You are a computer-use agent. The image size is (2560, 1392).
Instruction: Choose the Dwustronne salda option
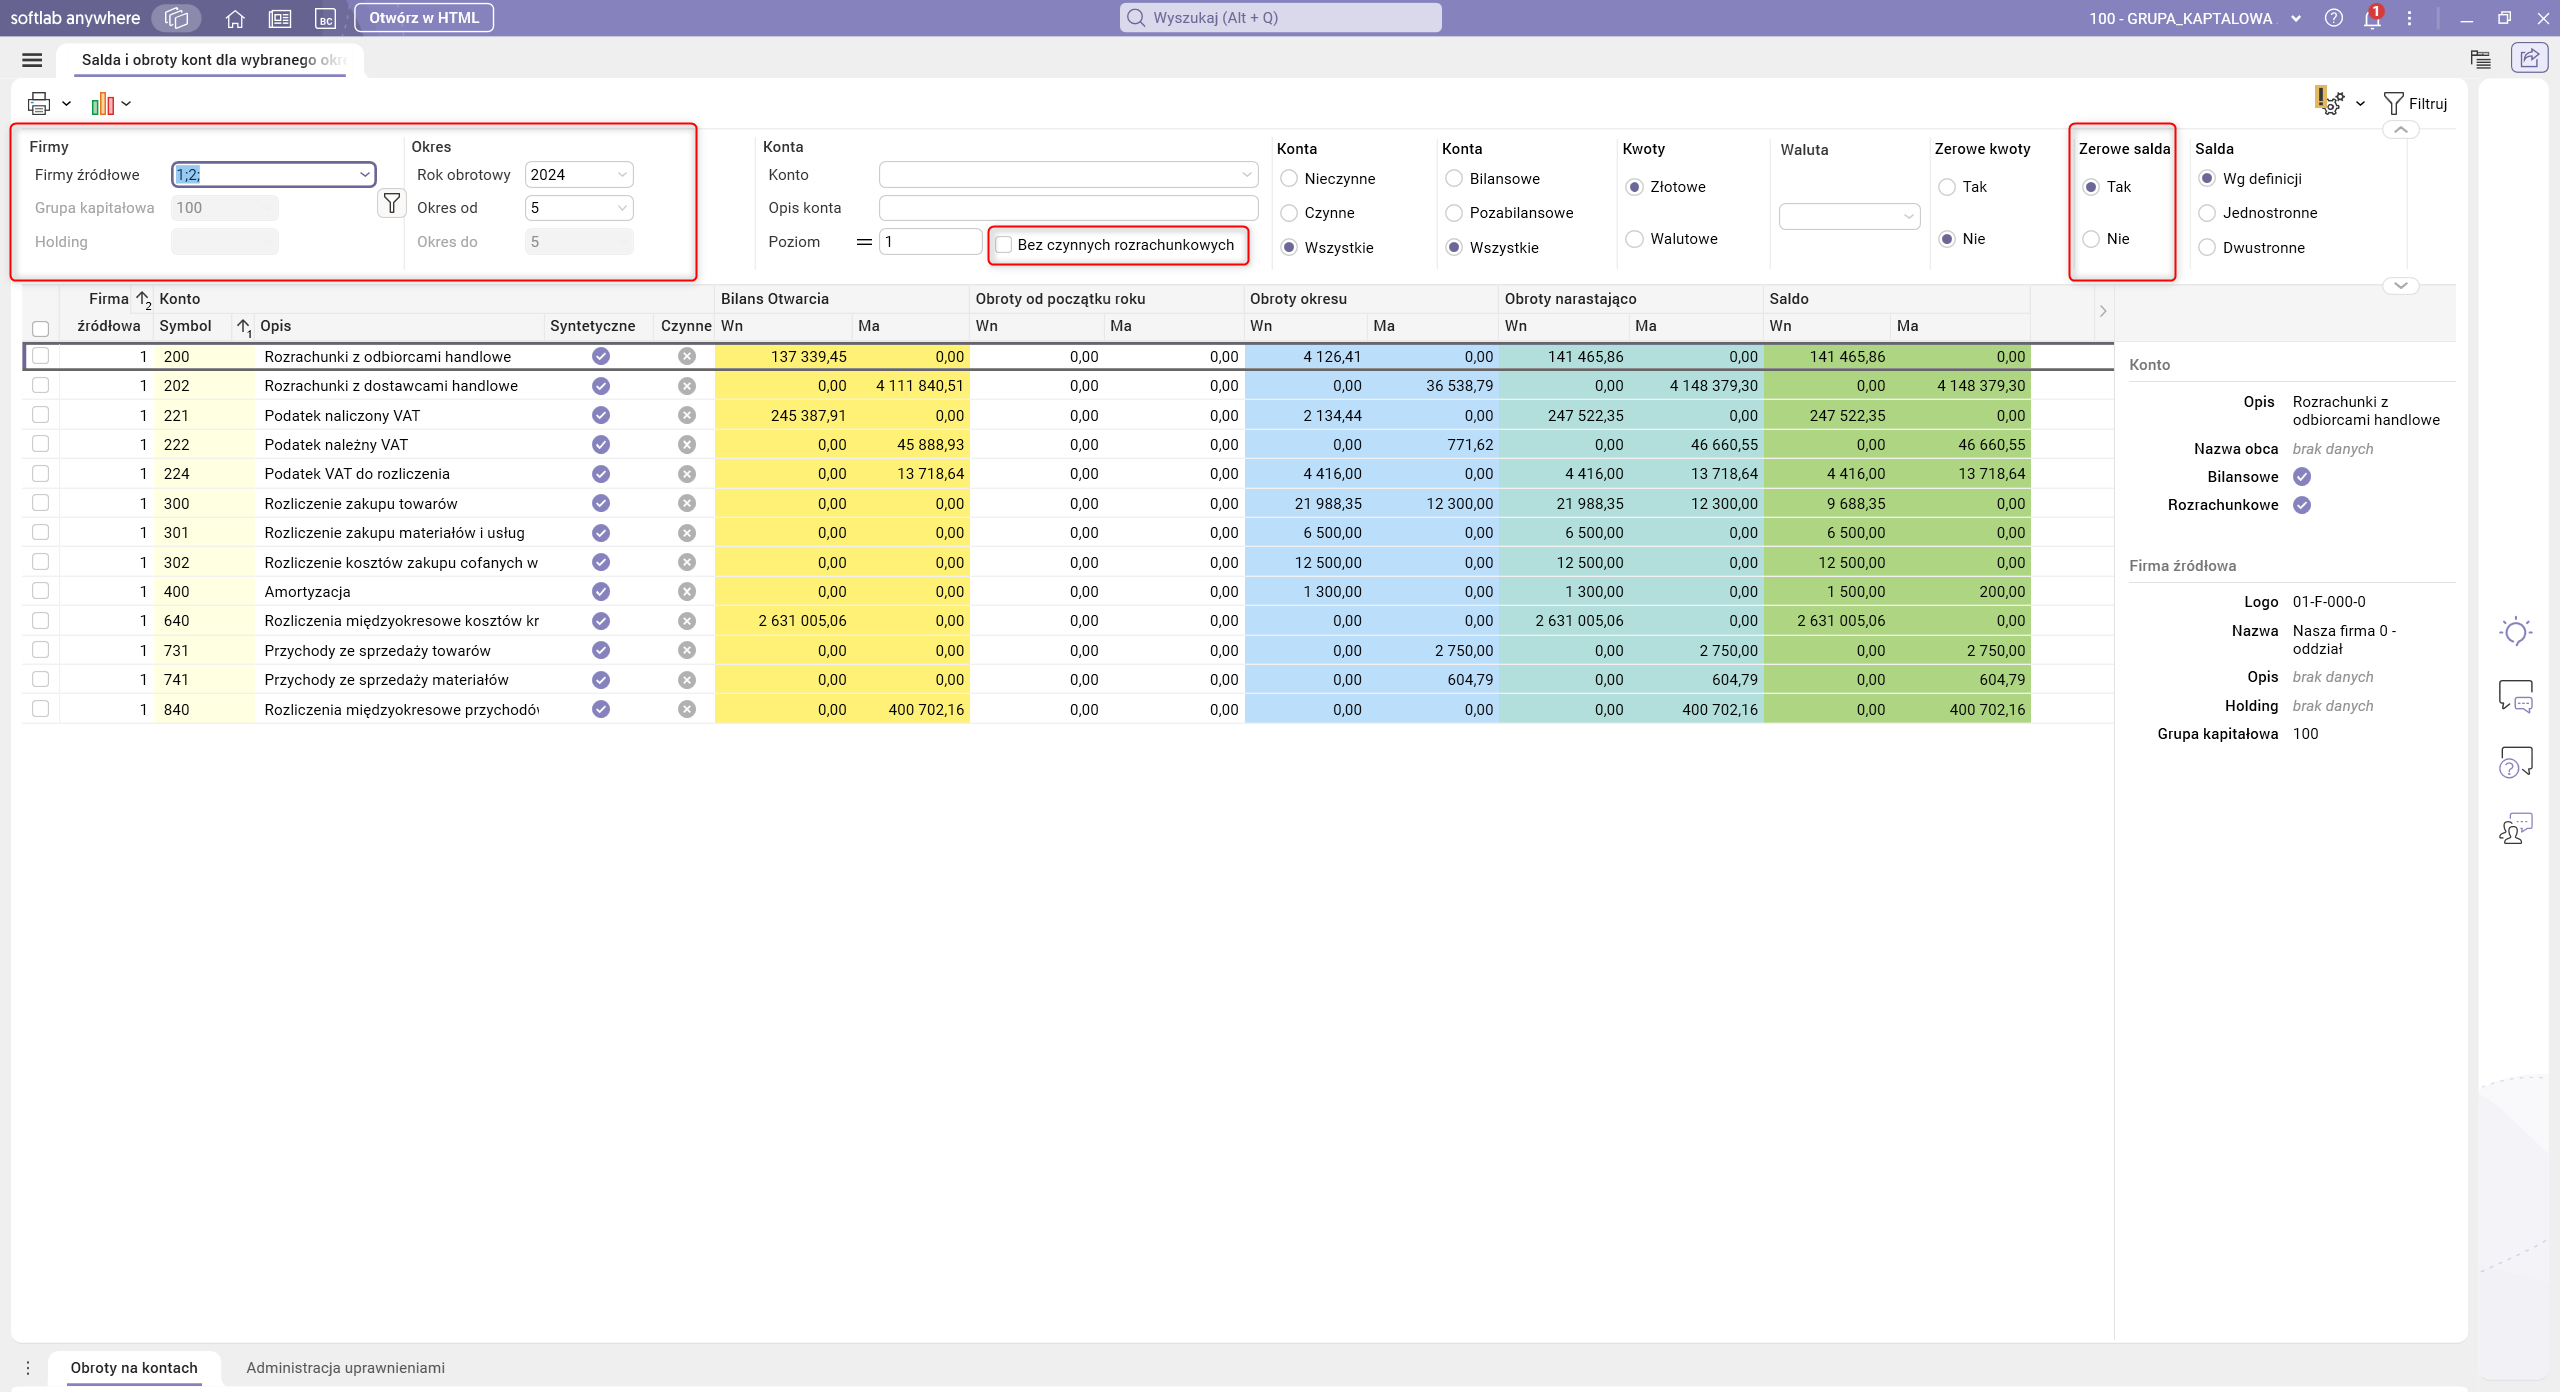(x=2207, y=248)
